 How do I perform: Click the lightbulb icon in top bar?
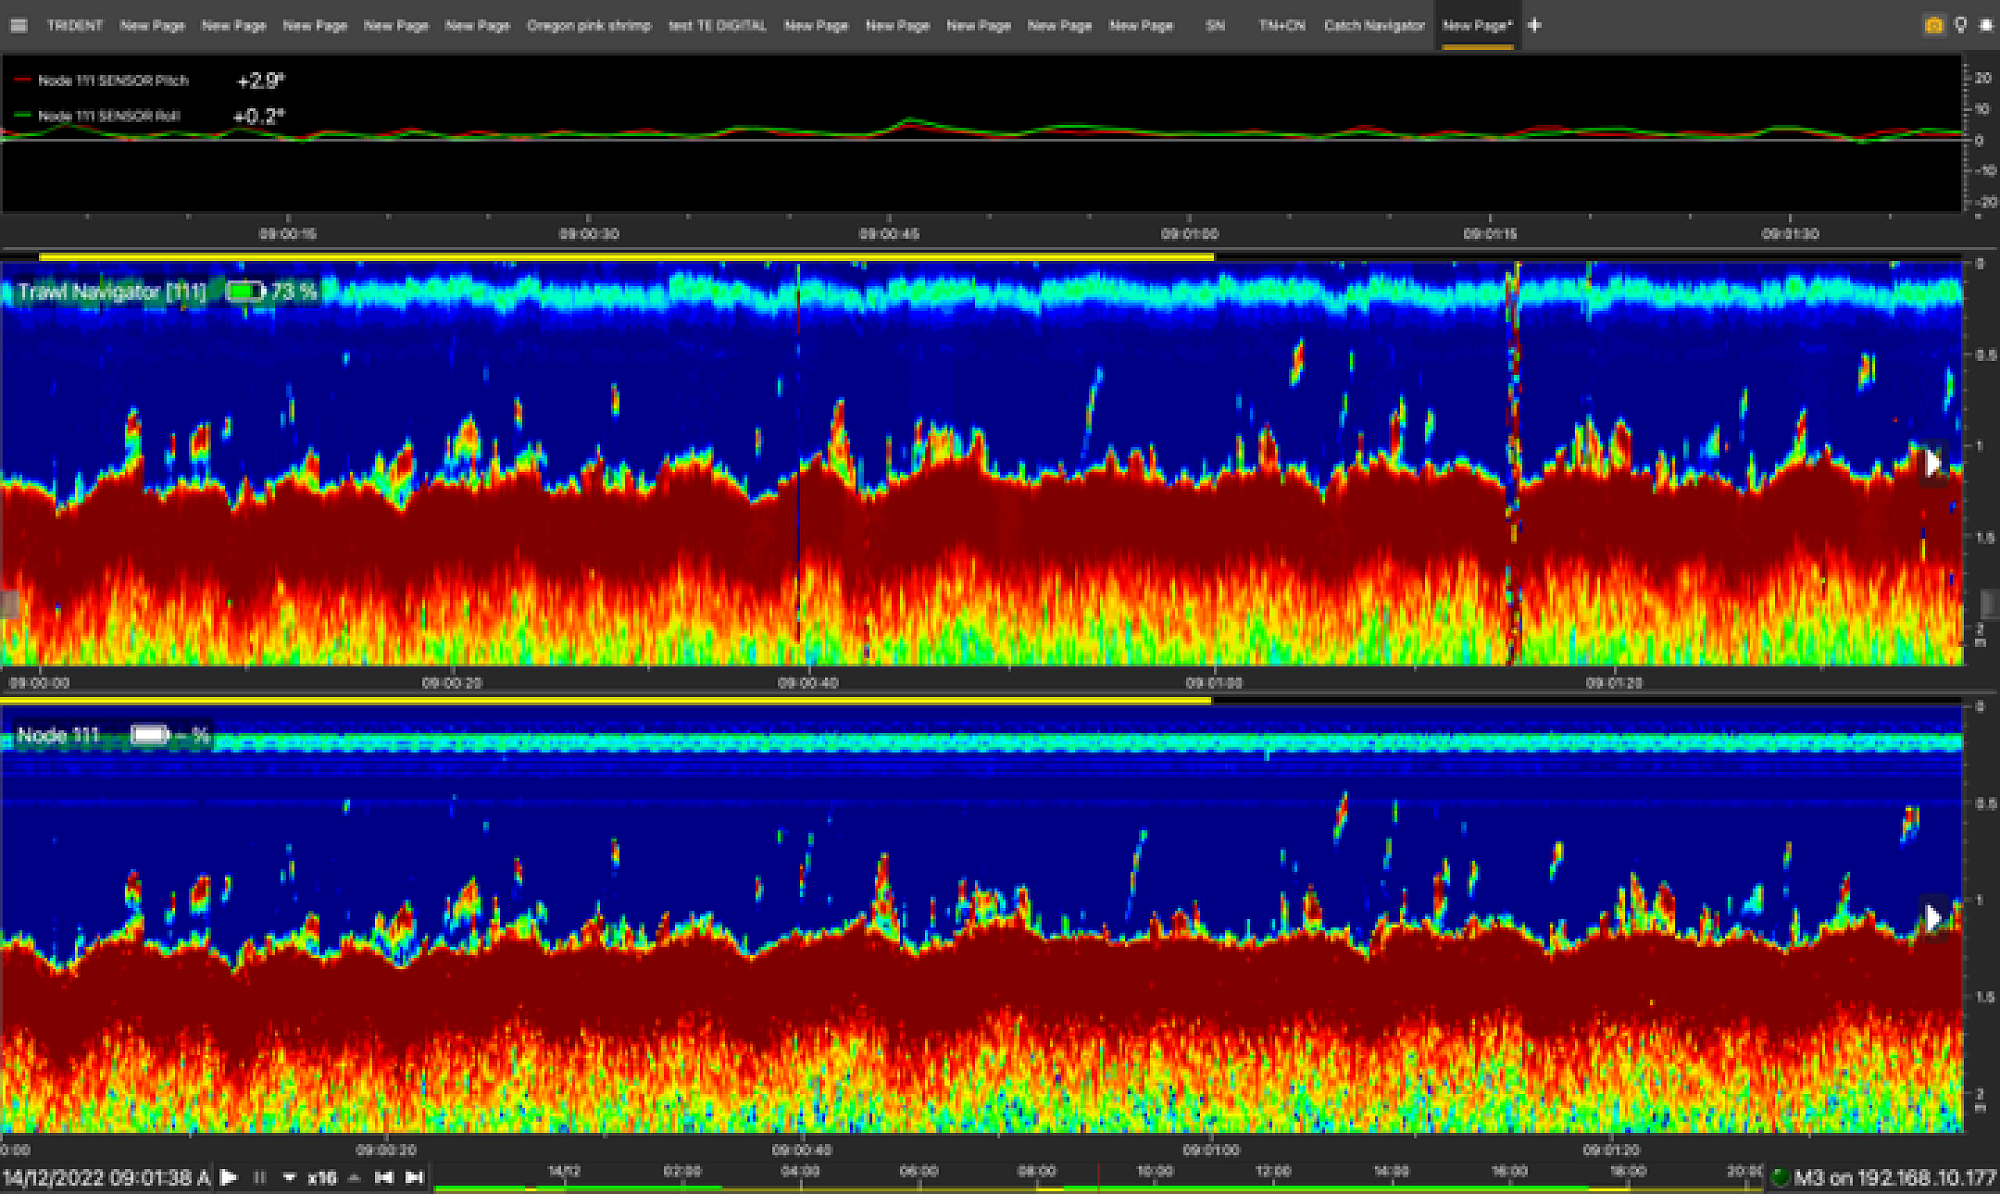(x=1960, y=25)
